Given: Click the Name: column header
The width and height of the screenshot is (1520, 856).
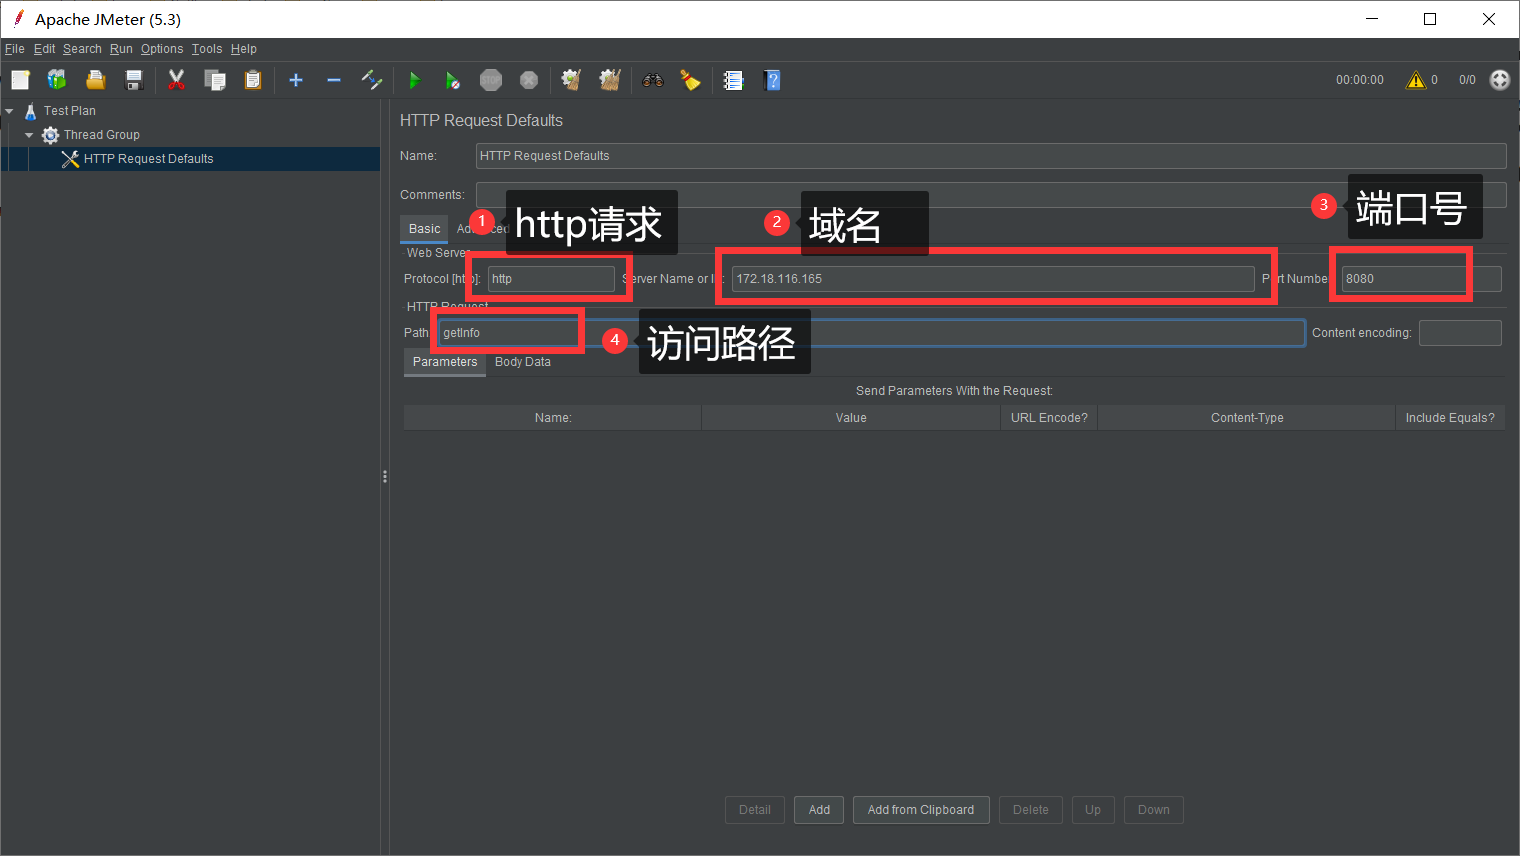Looking at the screenshot, I should tap(553, 418).
